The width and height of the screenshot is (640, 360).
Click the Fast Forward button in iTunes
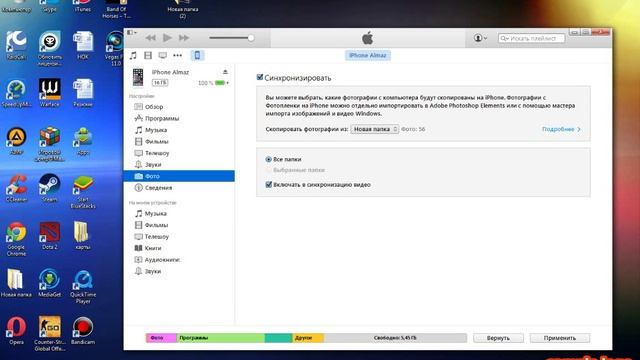[184, 38]
